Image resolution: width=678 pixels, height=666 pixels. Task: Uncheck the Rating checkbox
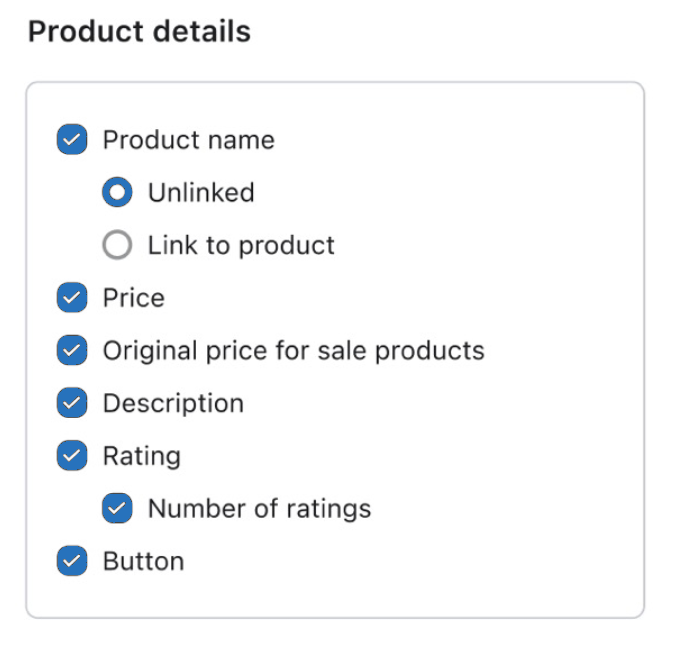(71, 457)
